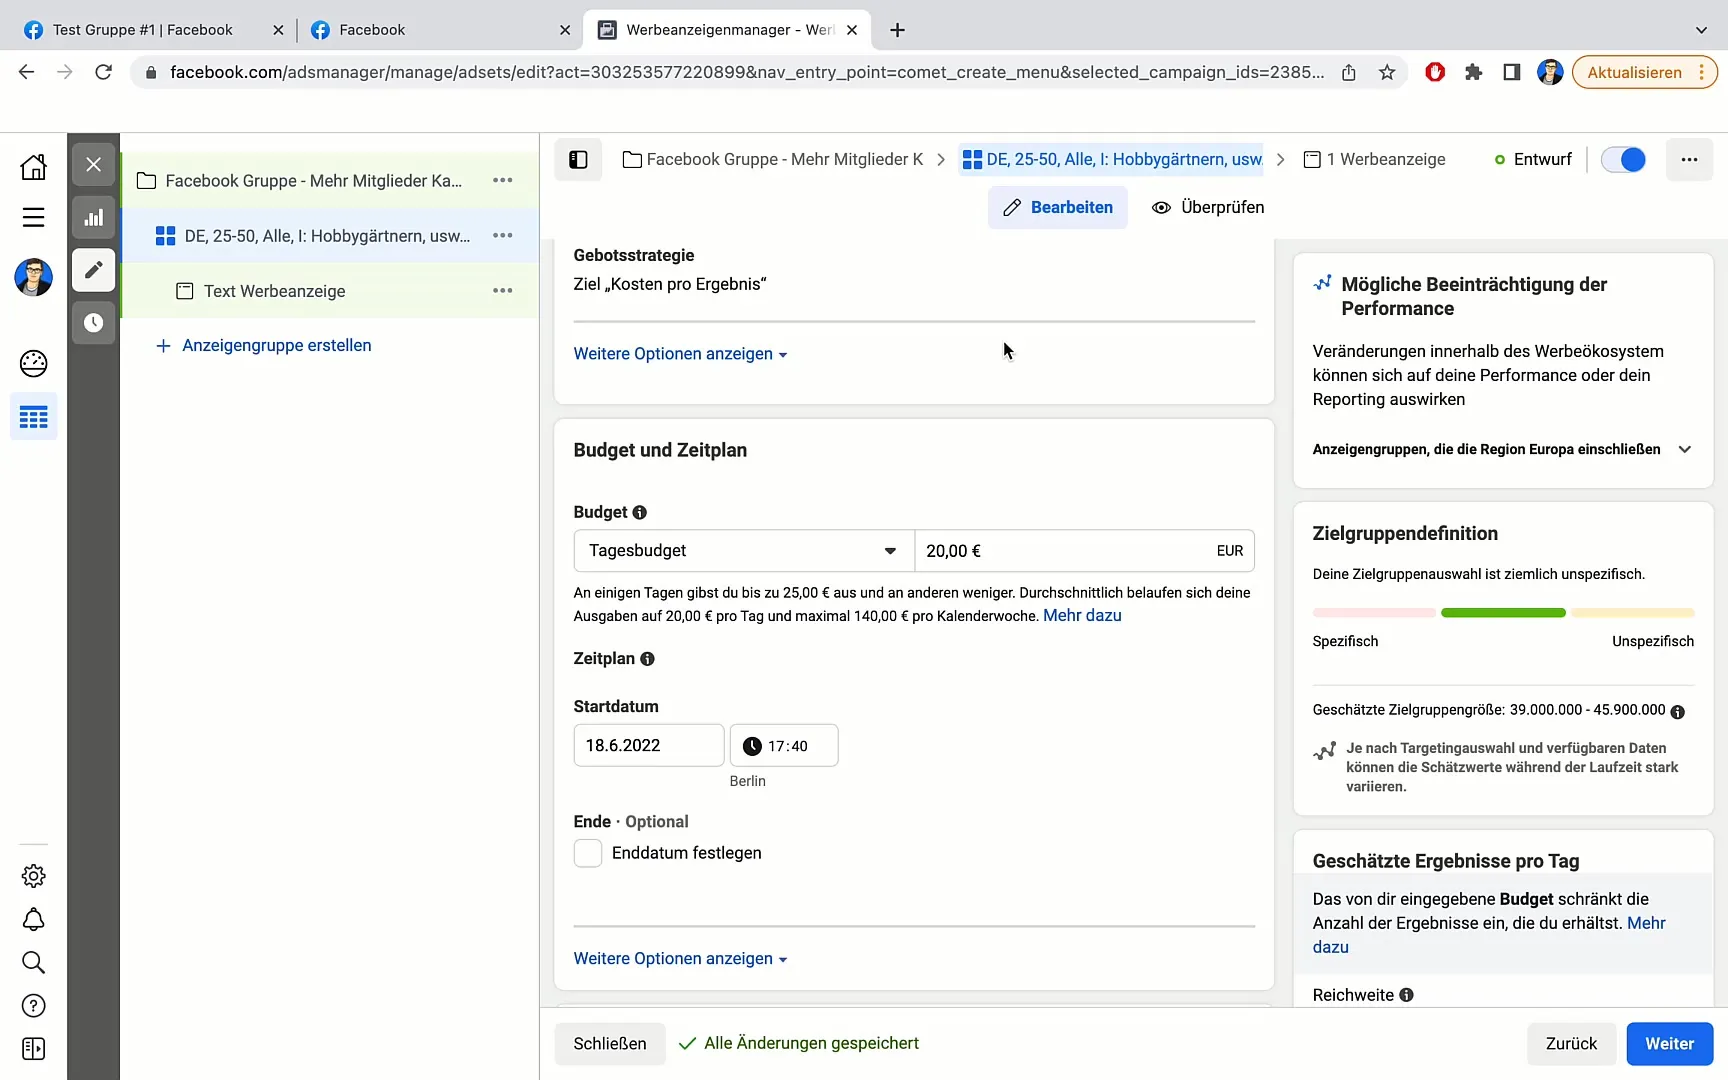Open breadcrumb 1 Werbeanzeige

tap(1375, 159)
